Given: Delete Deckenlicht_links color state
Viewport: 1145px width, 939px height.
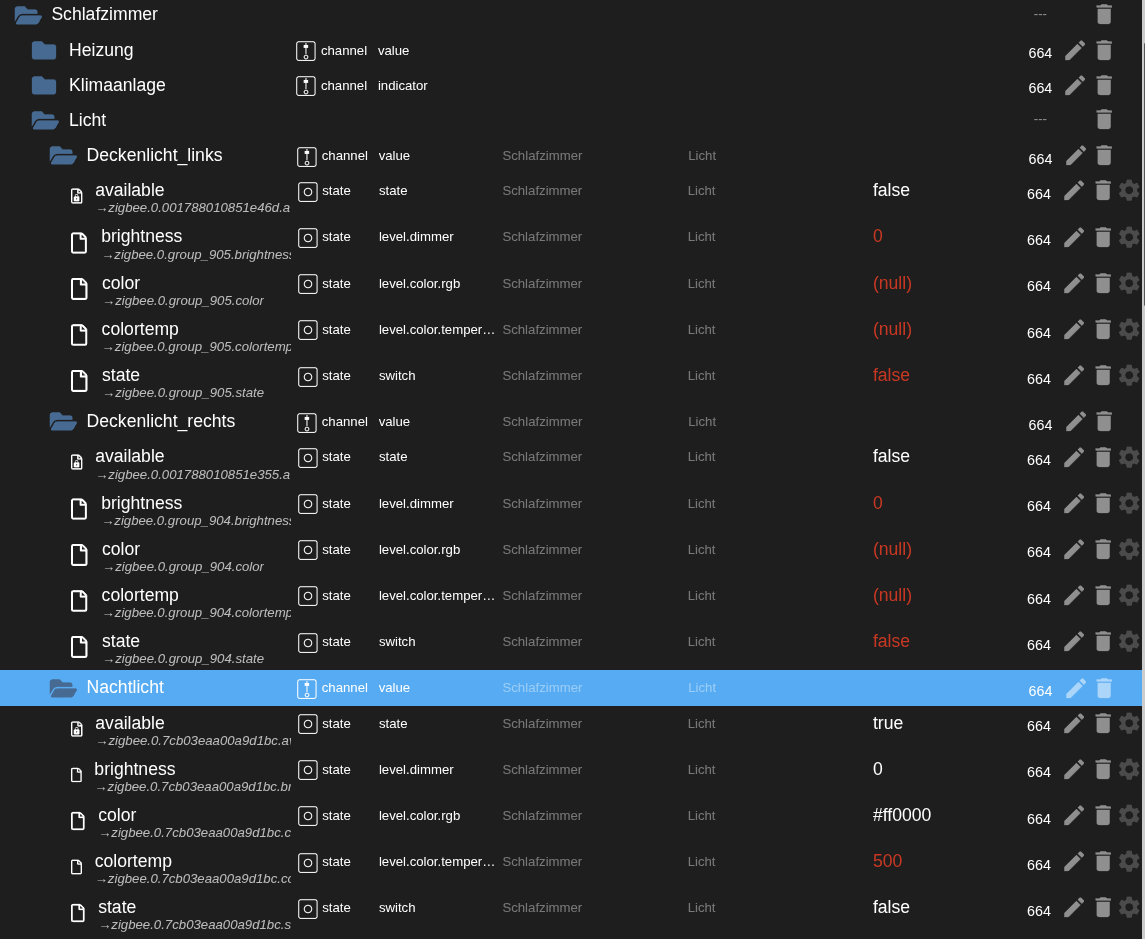Looking at the screenshot, I should coord(1103,283).
